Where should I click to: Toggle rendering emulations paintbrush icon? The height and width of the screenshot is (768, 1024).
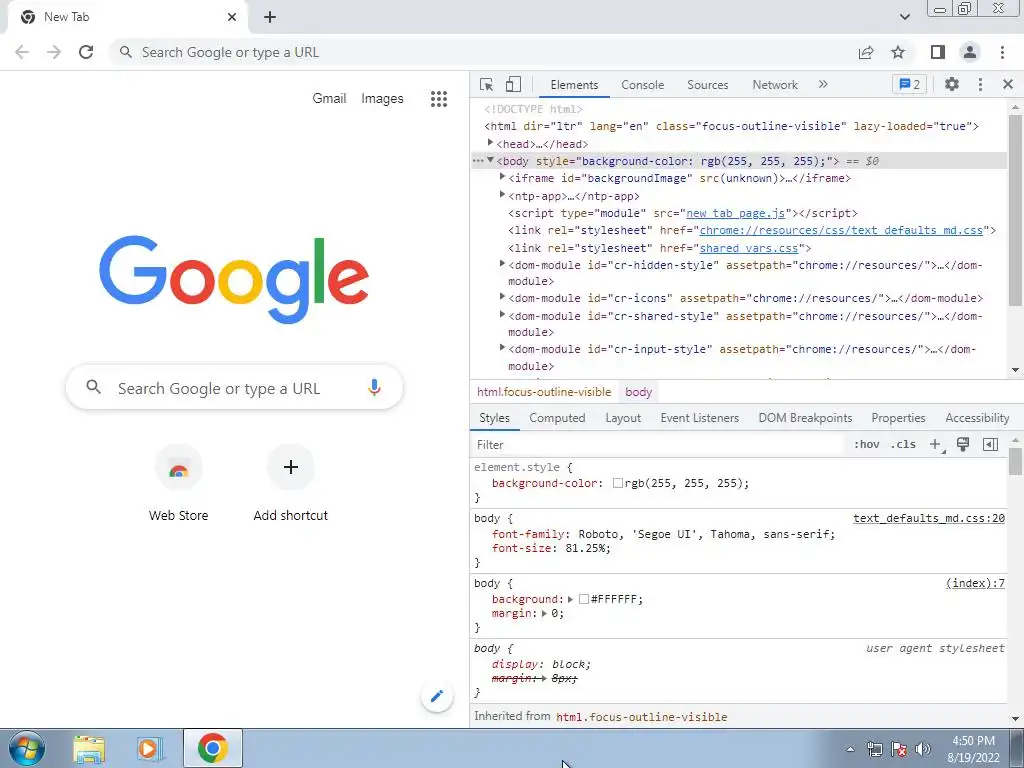point(963,444)
